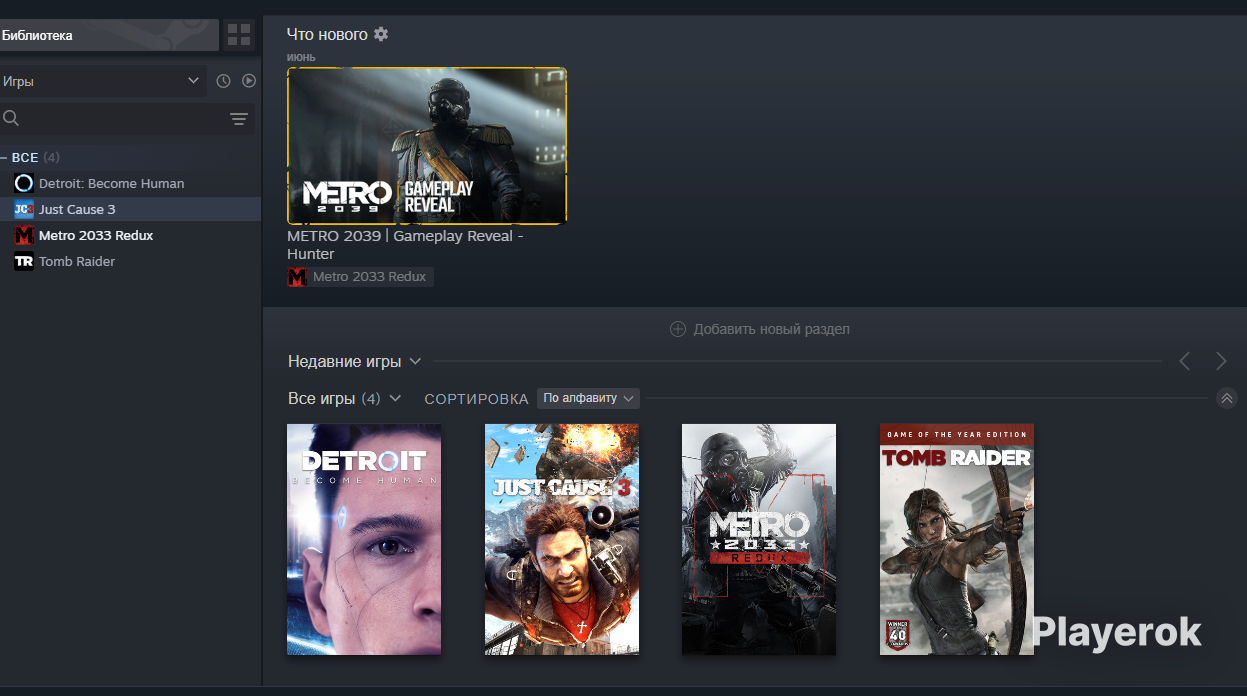The width and height of the screenshot is (1247, 696).
Task: Open the Just Cause 3 cover
Action: 562,539
